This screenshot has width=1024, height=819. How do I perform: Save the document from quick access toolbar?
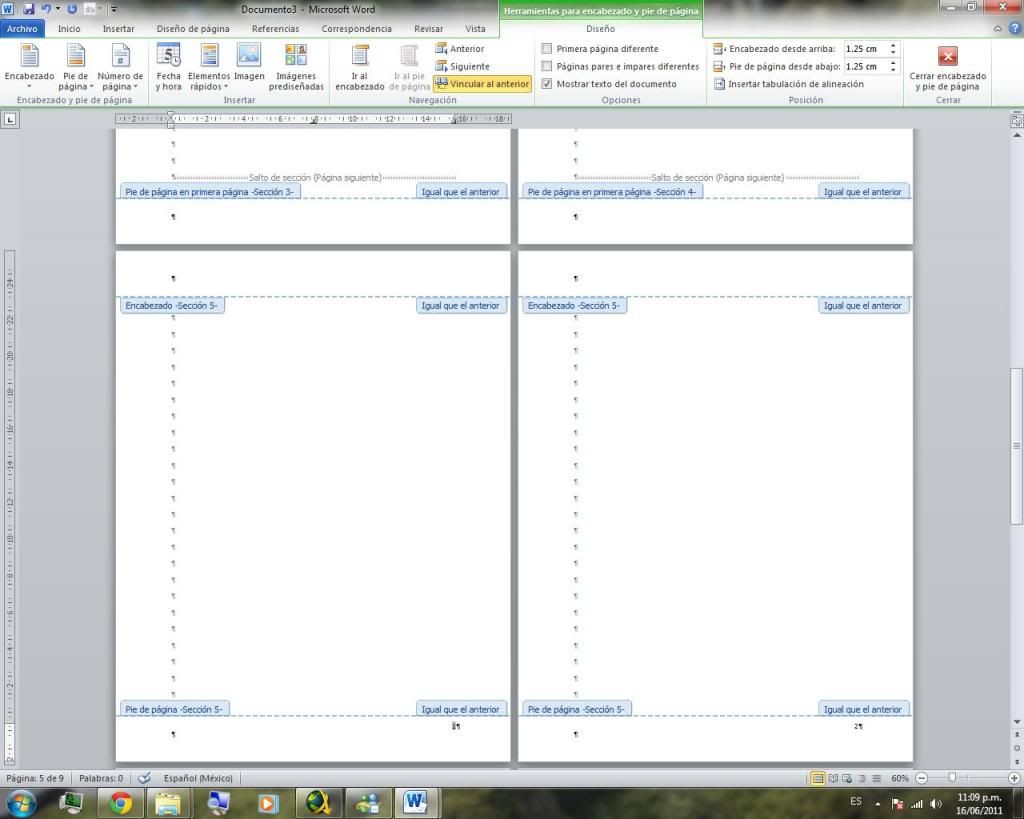(x=28, y=9)
